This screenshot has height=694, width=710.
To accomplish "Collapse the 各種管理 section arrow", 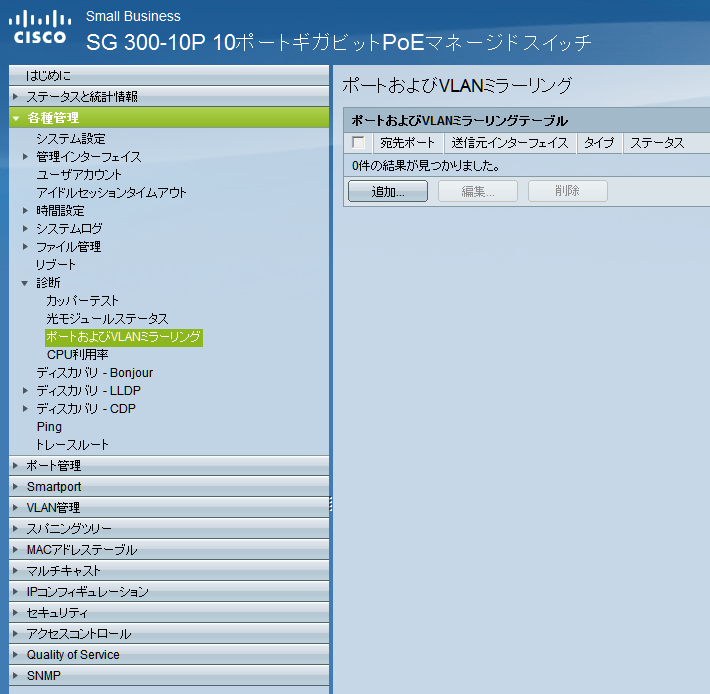I will (16, 118).
